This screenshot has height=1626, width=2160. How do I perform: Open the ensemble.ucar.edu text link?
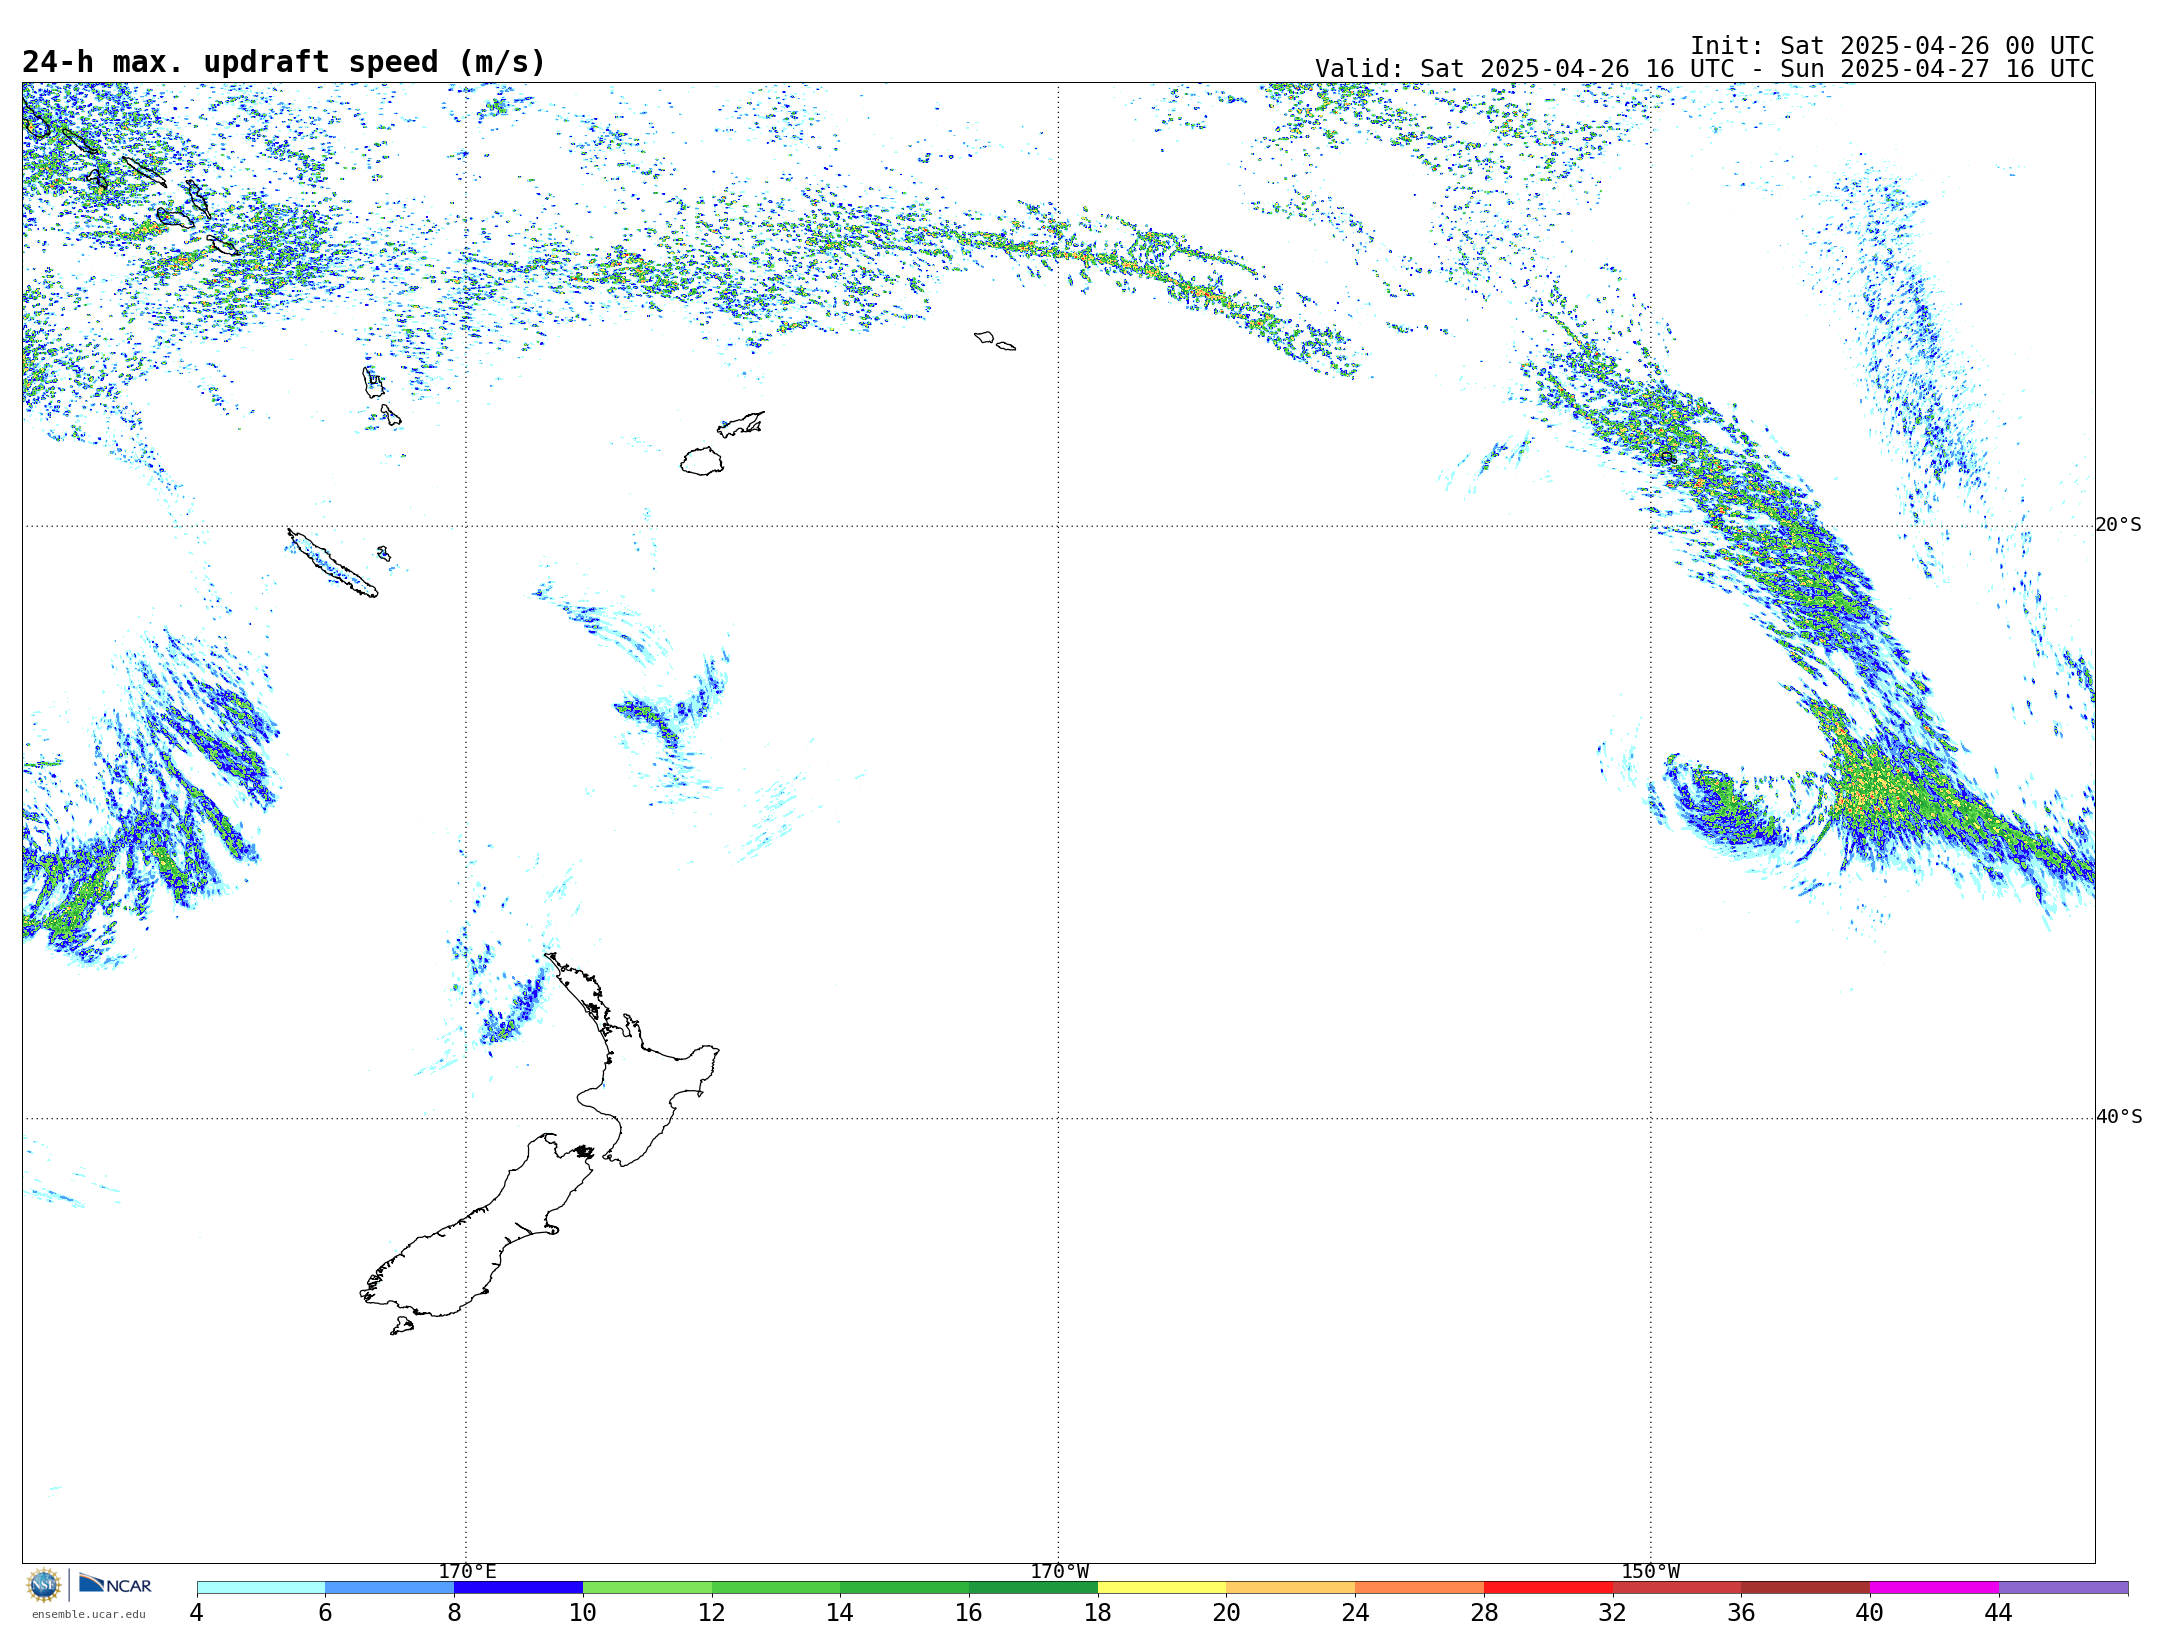click(88, 1614)
